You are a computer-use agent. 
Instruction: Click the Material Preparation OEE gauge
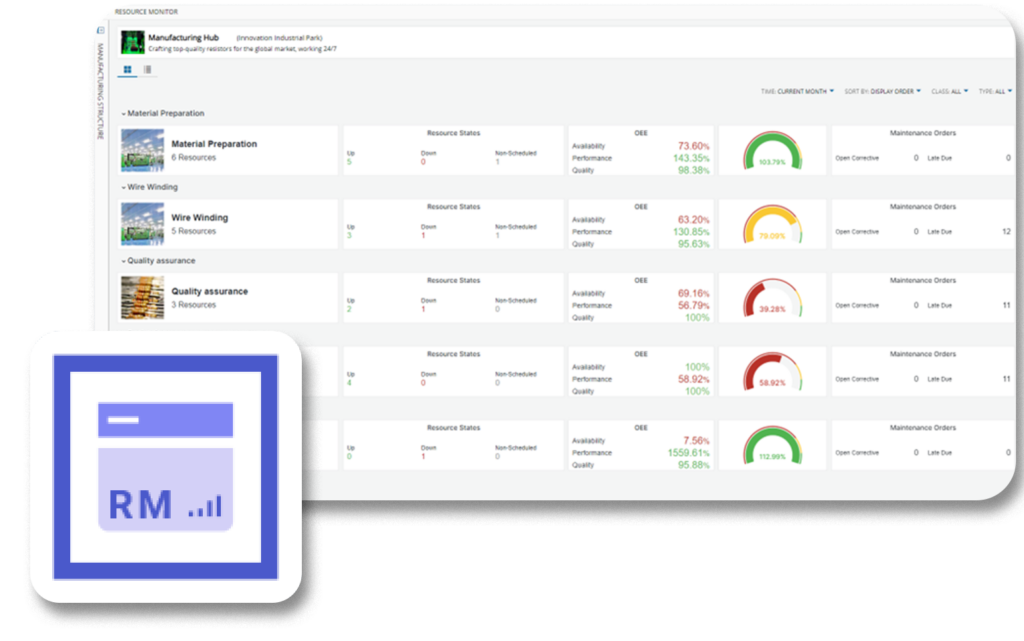(772, 151)
